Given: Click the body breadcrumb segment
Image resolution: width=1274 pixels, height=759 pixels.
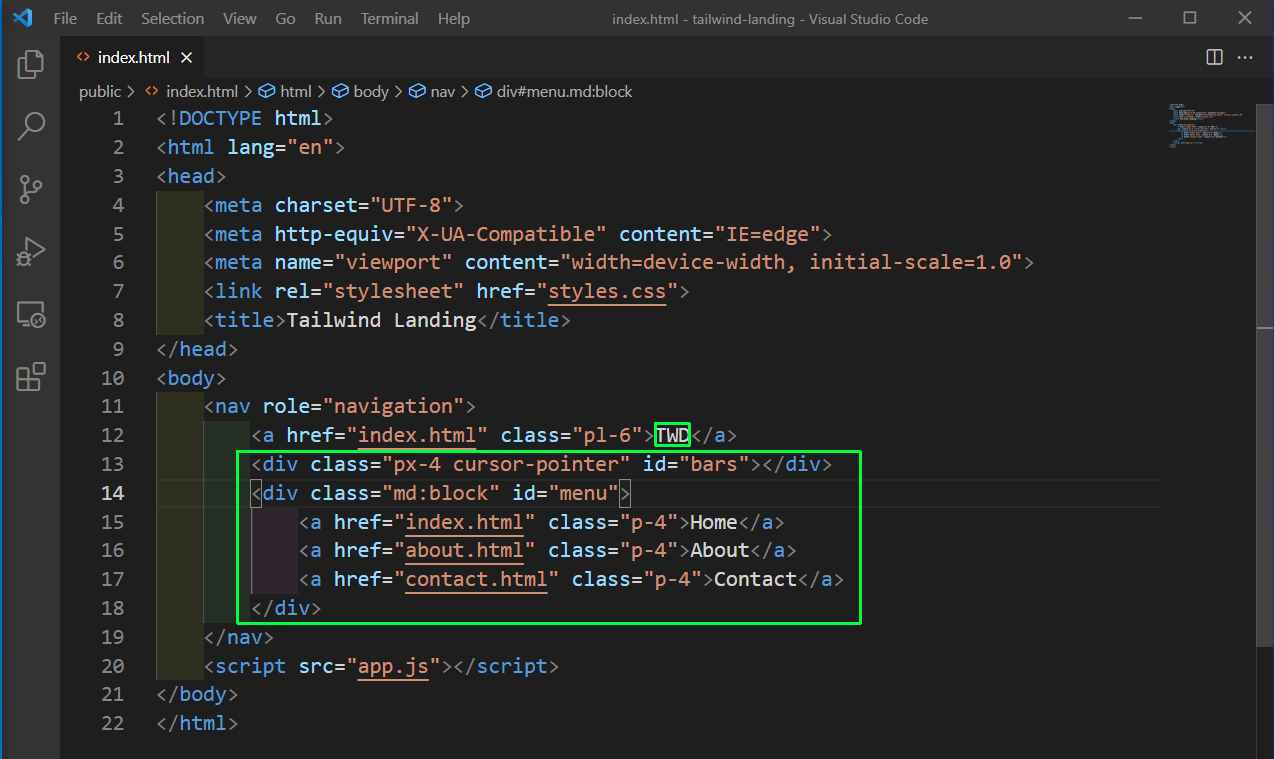Looking at the screenshot, I should coord(360,91).
